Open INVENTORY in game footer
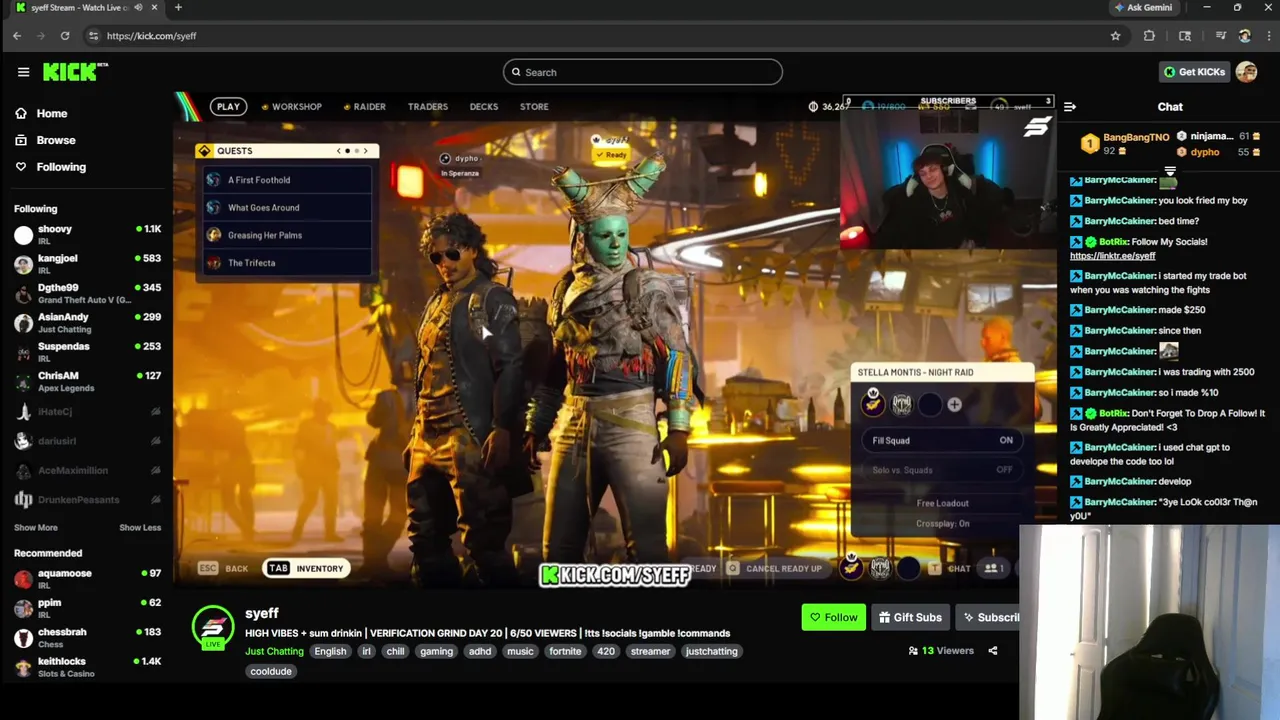This screenshot has width=1280, height=720. [306, 568]
